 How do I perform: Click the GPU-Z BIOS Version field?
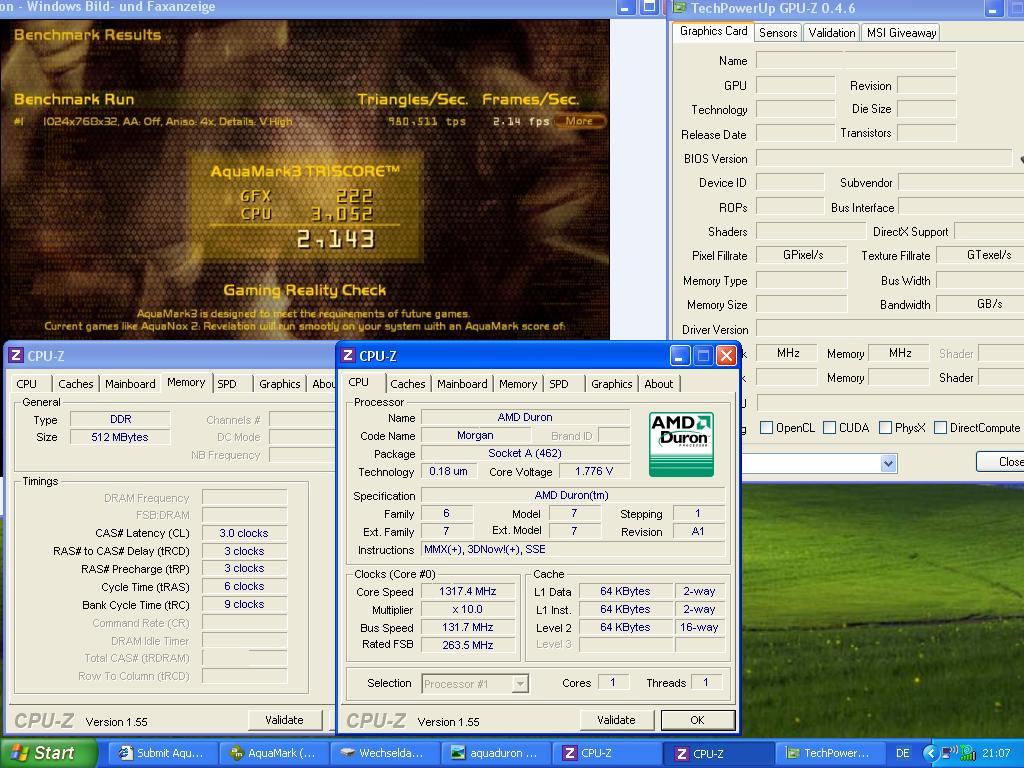(x=884, y=159)
